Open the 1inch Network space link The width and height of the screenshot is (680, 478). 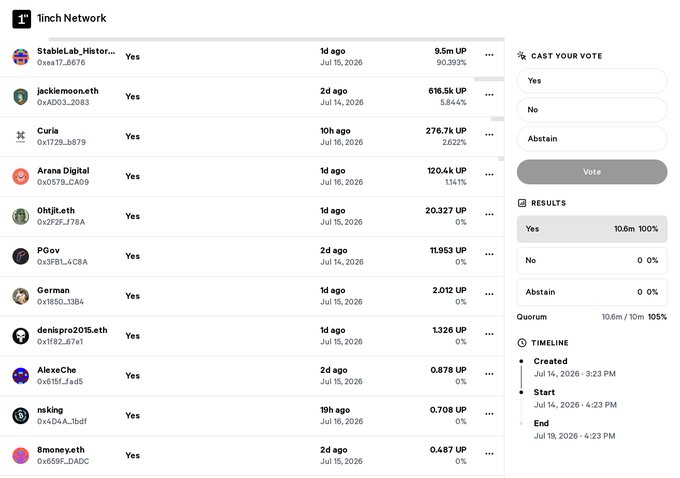[x=72, y=18]
